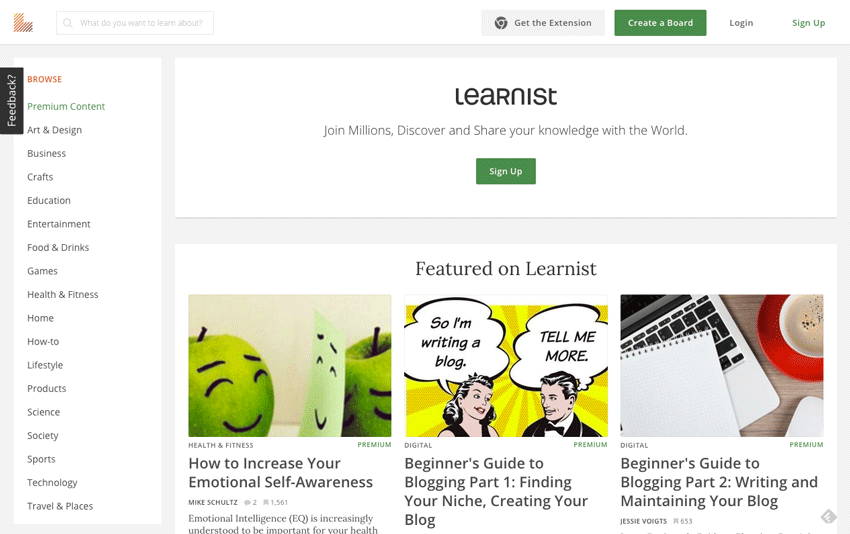Click the diamond badge icon at the bottom right corner
The height and width of the screenshot is (534, 850).
pos(828,516)
